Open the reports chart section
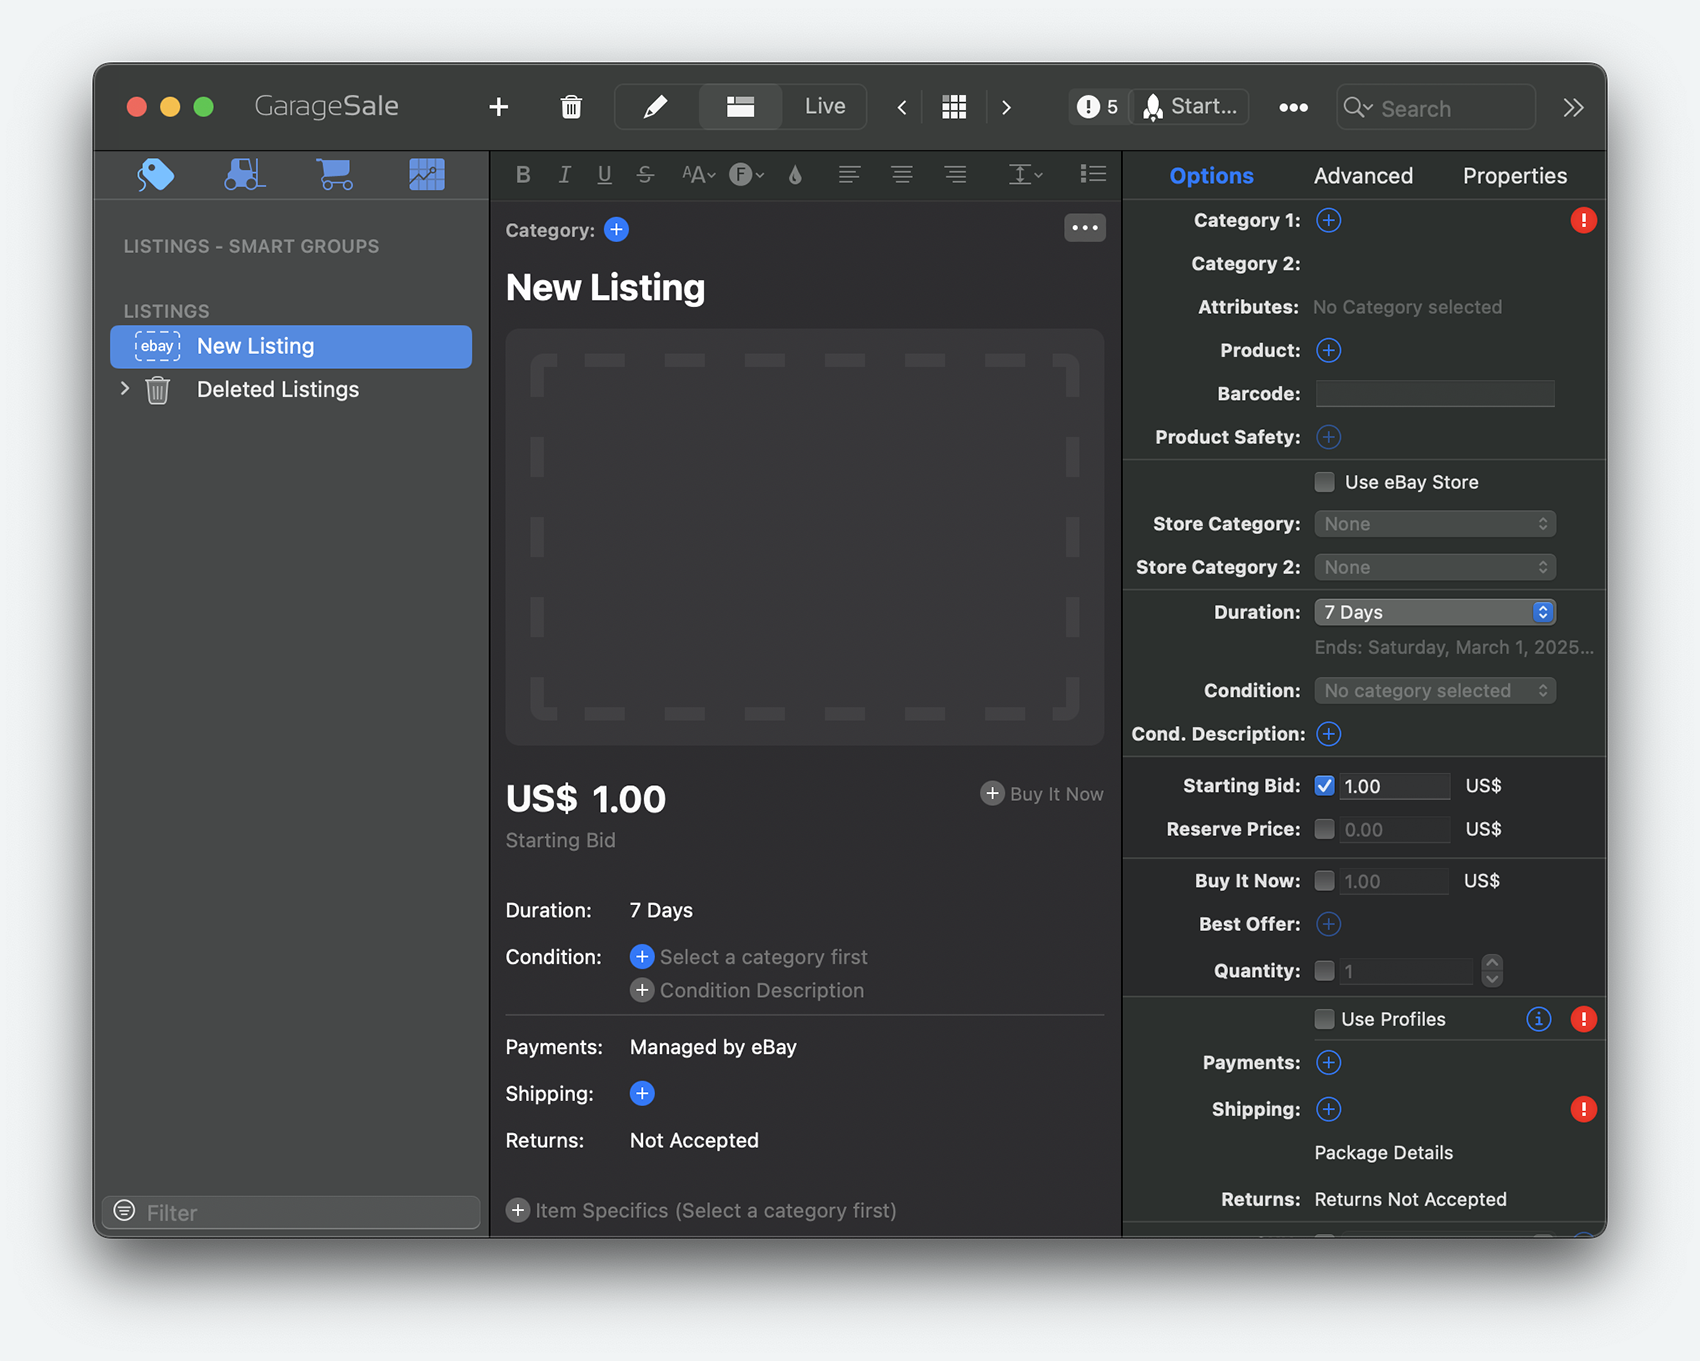Screen dimensions: 1700x1361 tap(427, 175)
